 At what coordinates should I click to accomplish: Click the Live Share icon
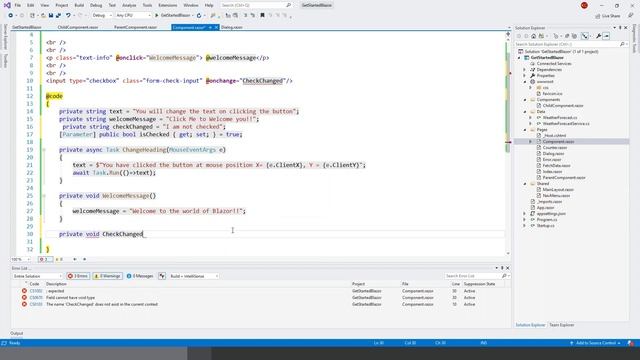[598, 16]
